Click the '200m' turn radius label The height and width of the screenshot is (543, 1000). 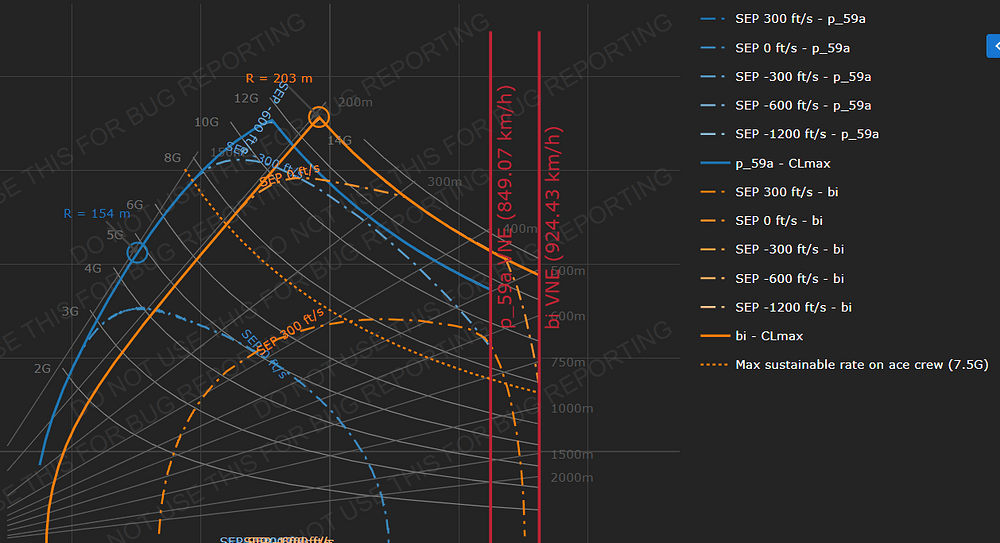355,102
